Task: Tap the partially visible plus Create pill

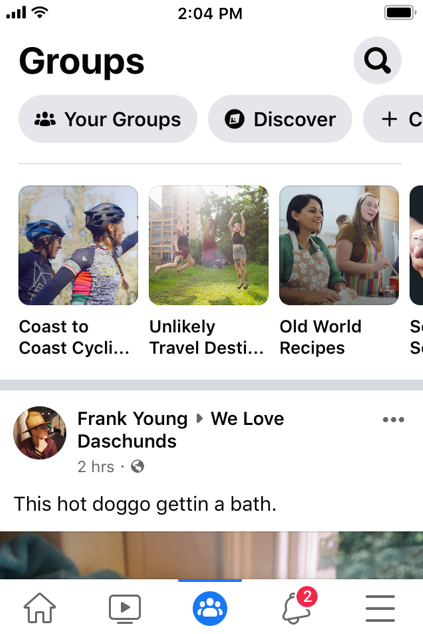Action: [x=393, y=119]
